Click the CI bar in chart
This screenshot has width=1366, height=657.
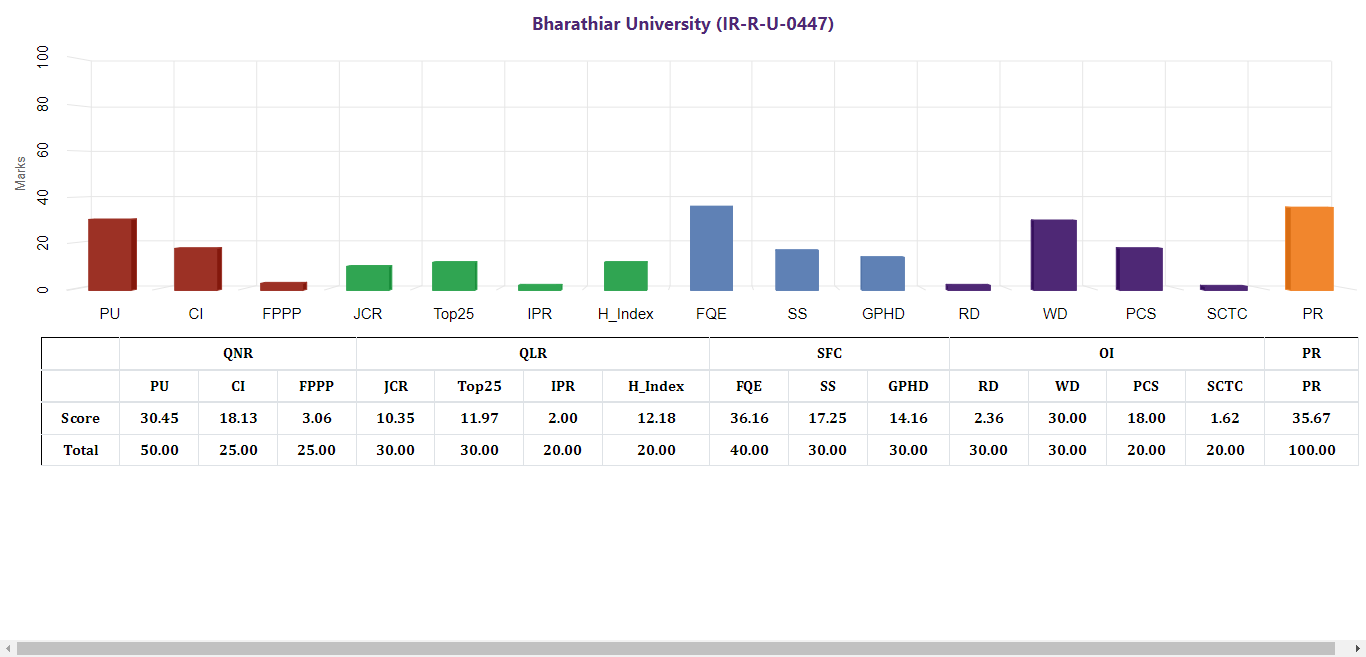(197, 269)
